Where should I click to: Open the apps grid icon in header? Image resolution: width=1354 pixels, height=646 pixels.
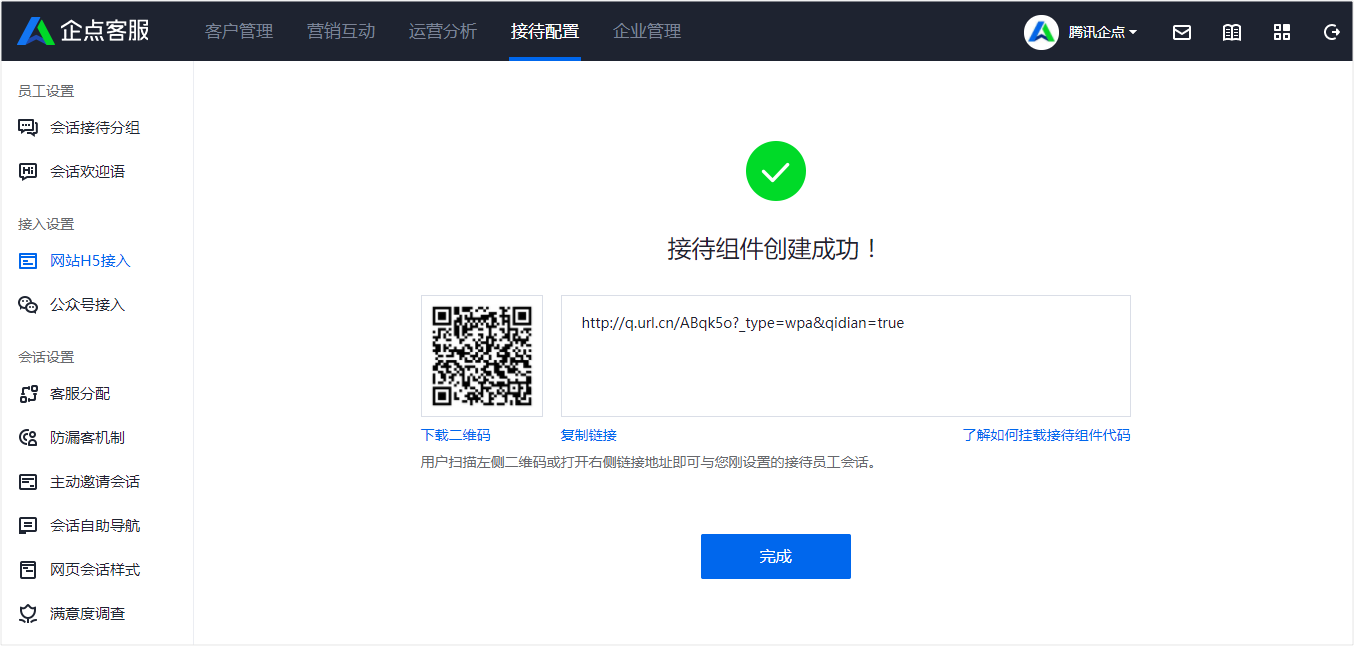(x=1282, y=32)
